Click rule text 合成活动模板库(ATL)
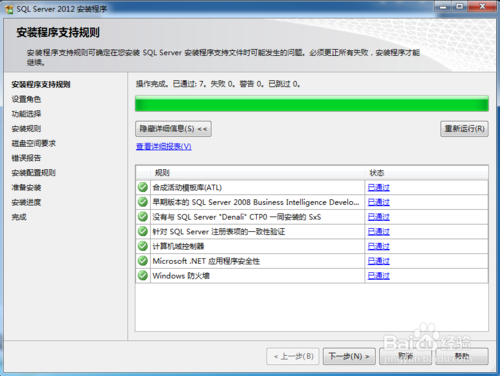Viewport: 500px width, 376px height. pyautogui.click(x=187, y=187)
